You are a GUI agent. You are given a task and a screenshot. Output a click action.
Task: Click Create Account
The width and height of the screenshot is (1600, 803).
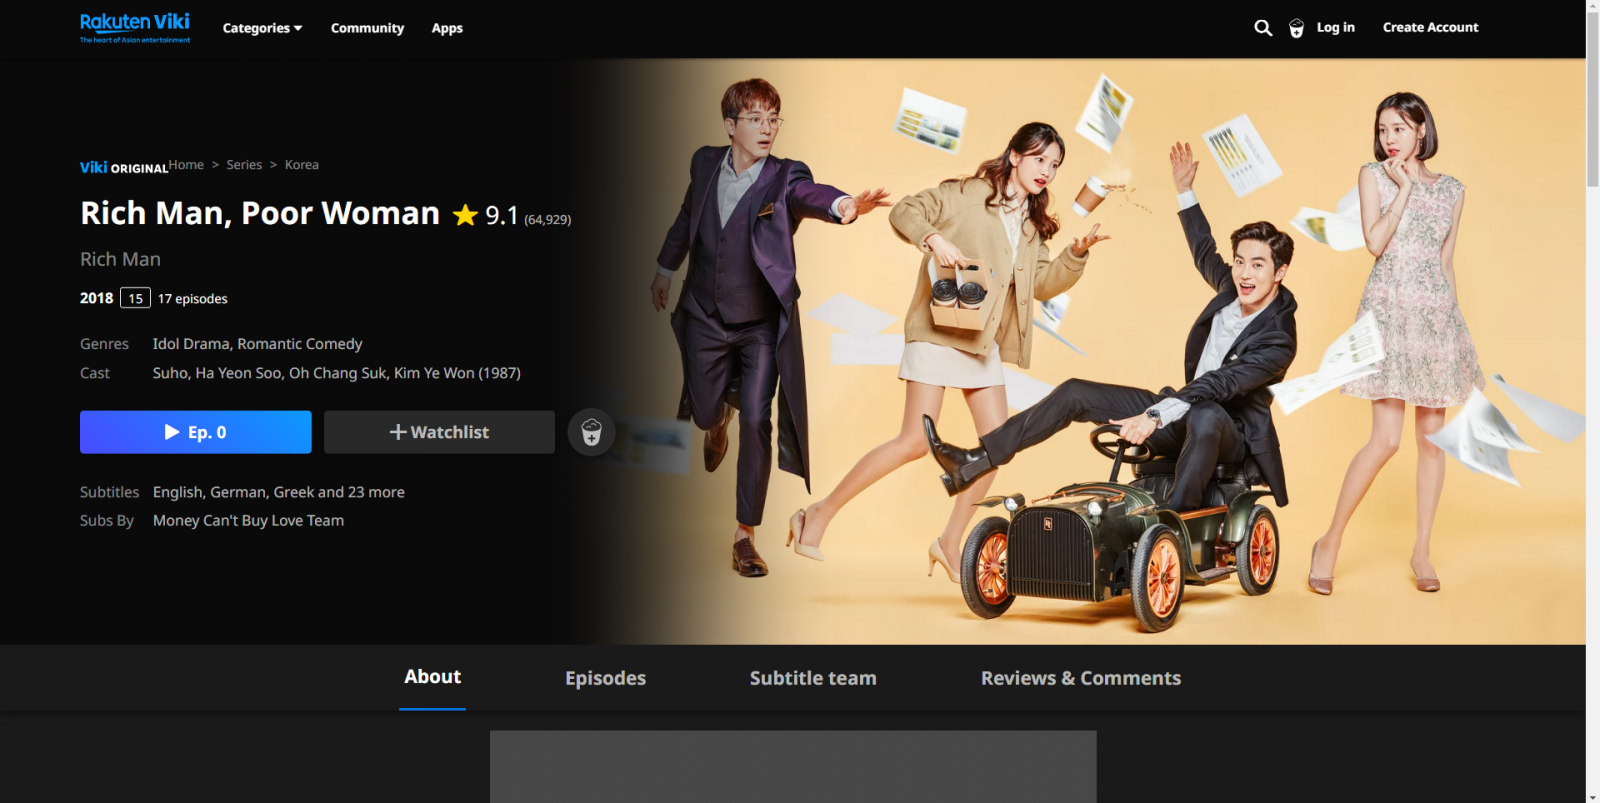[1430, 27]
